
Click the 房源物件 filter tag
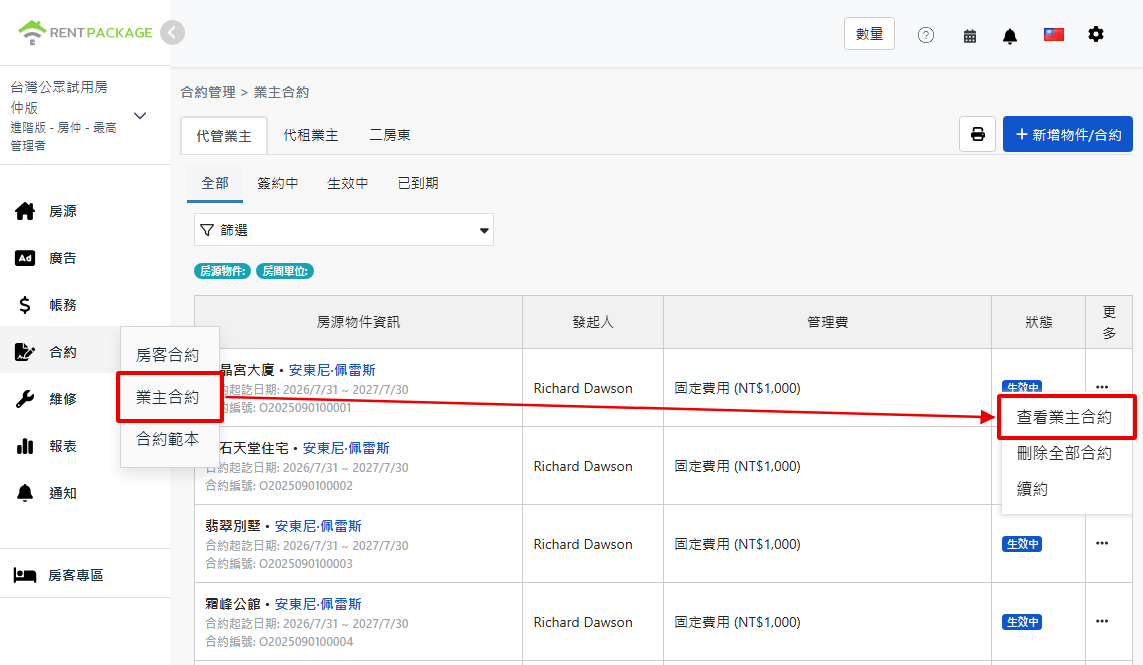(222, 271)
